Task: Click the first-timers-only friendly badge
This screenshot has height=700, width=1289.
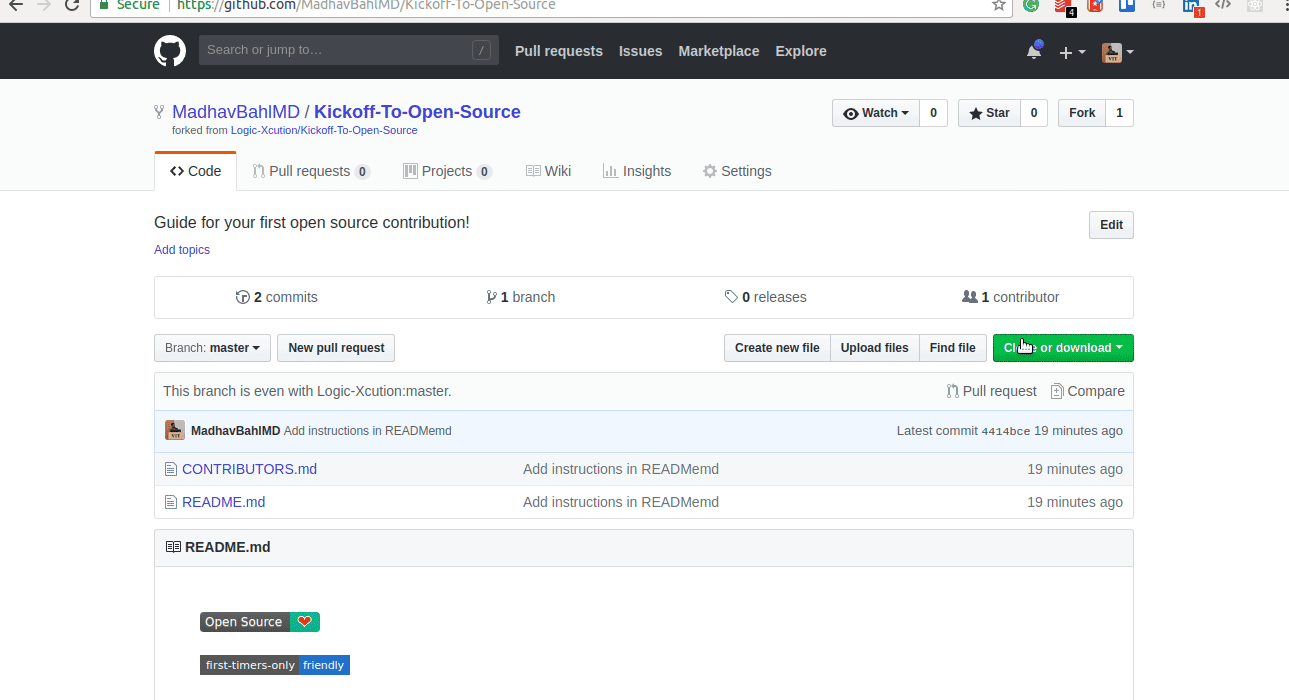Action: [275, 665]
